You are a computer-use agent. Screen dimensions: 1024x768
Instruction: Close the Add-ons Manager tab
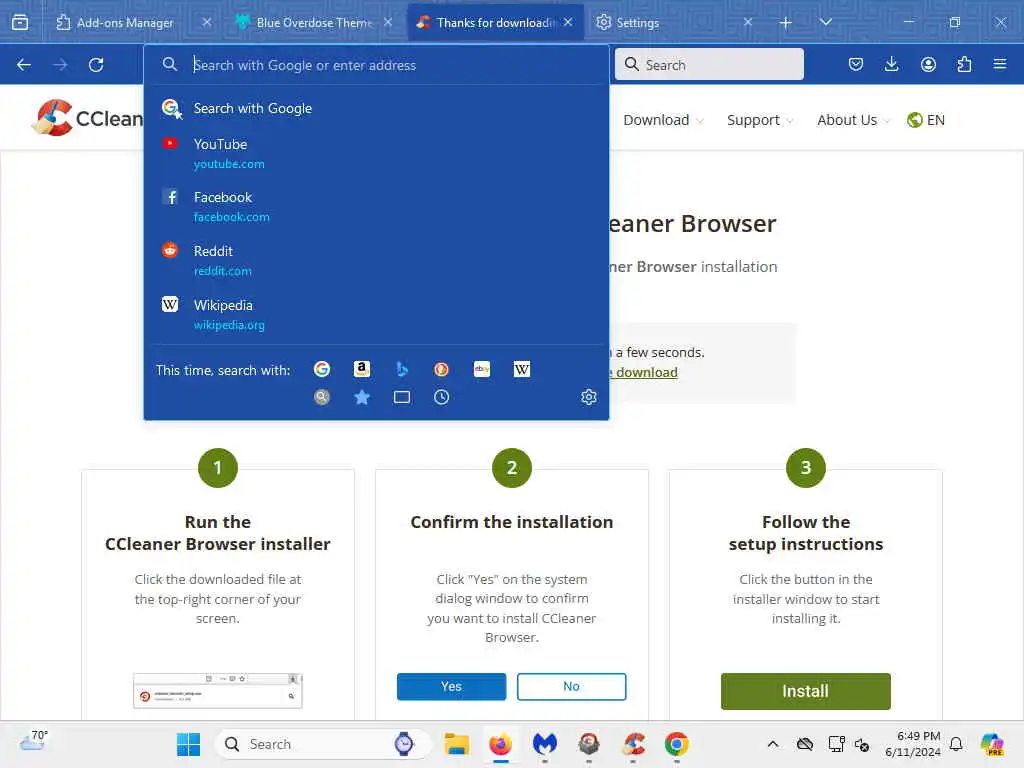click(206, 22)
